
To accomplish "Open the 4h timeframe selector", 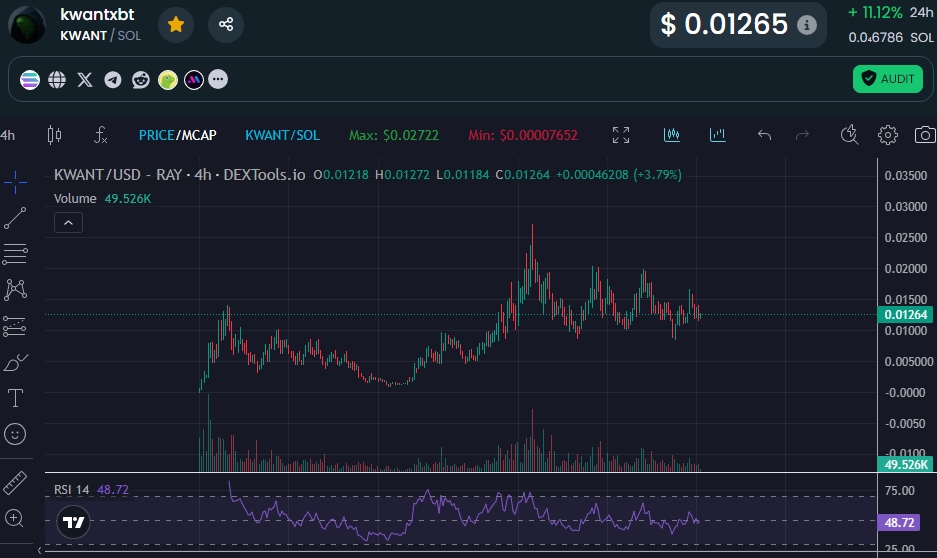I will [8, 135].
